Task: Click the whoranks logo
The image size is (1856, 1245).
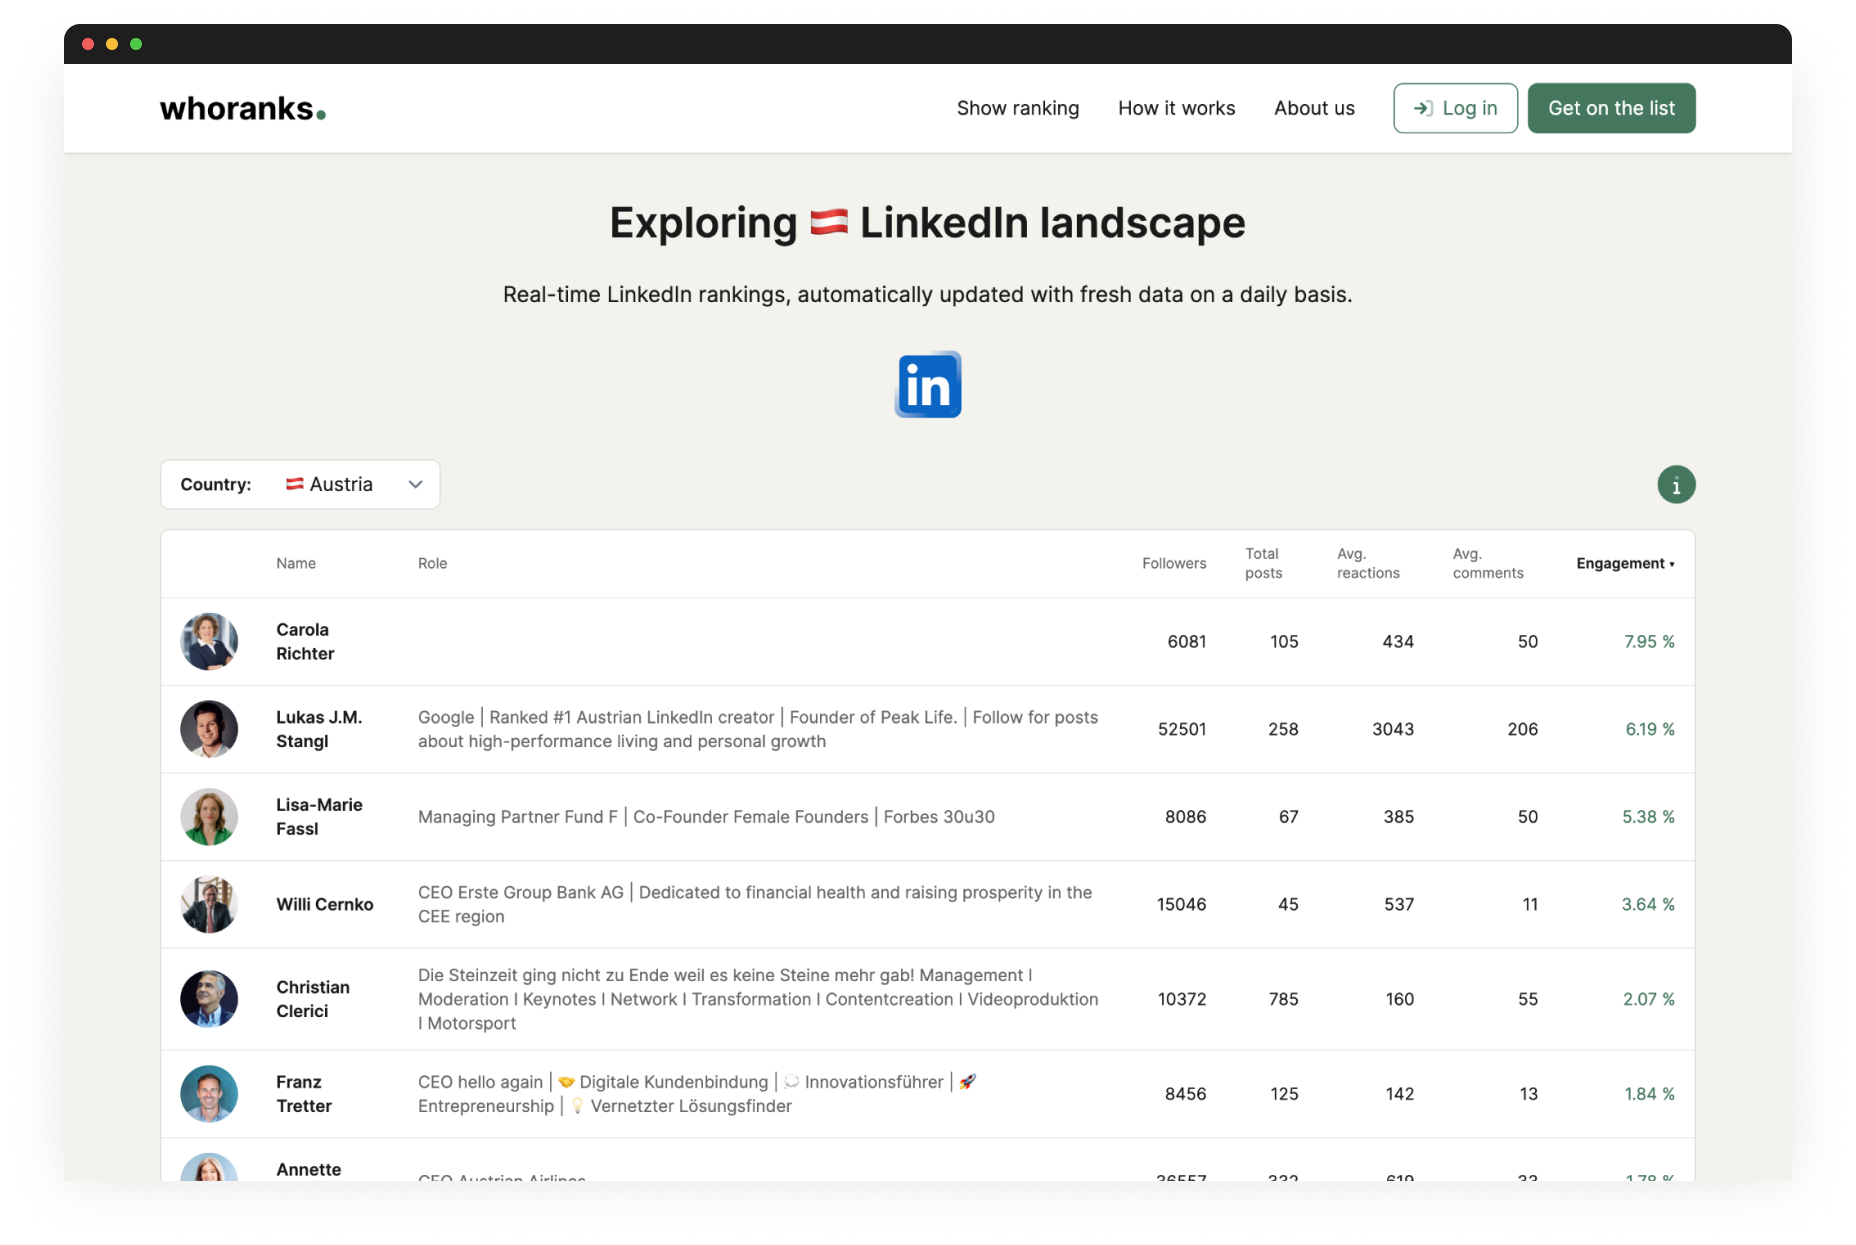Action: point(243,108)
